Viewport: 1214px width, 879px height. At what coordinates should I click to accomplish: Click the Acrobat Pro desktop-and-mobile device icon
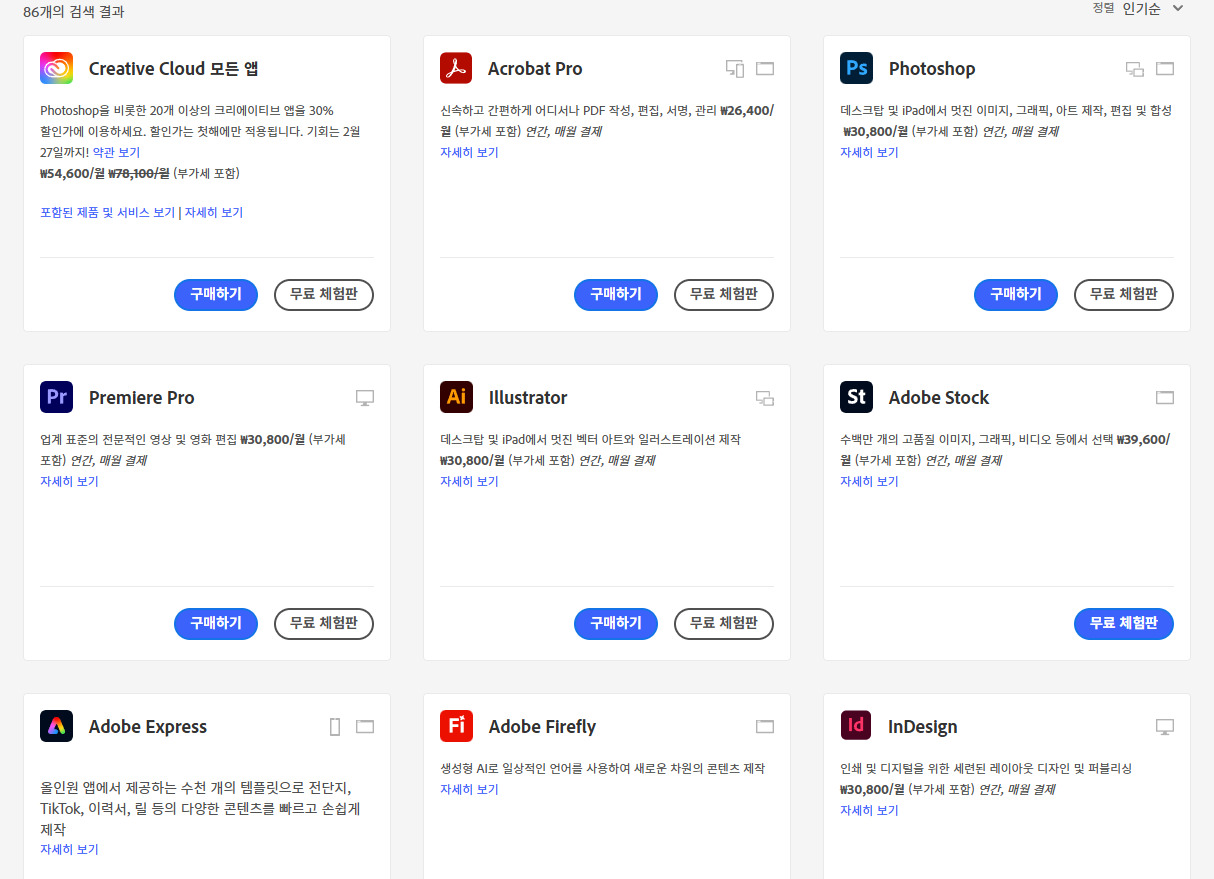coord(735,69)
